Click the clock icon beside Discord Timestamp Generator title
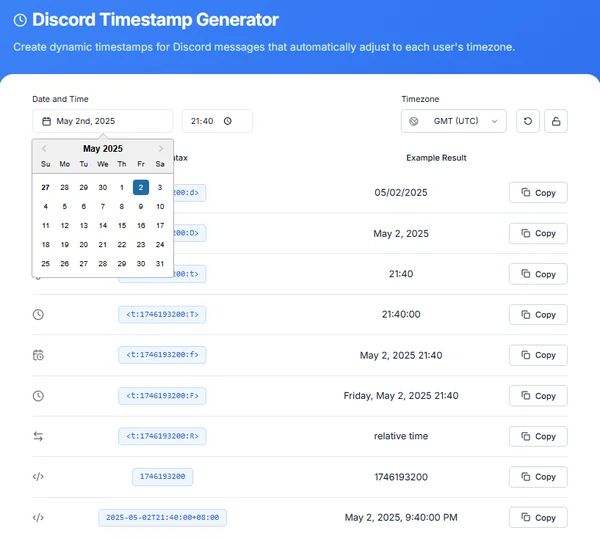 point(20,20)
